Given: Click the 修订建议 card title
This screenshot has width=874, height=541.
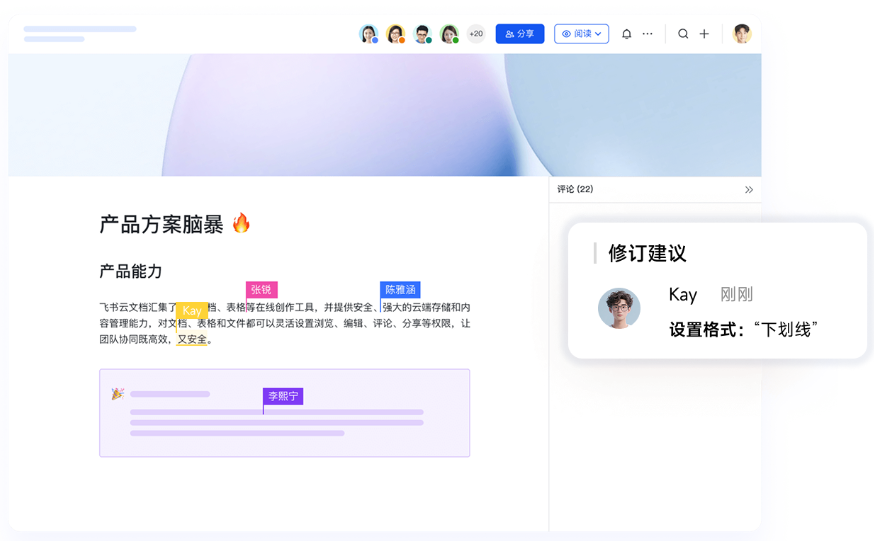Looking at the screenshot, I should point(647,254).
